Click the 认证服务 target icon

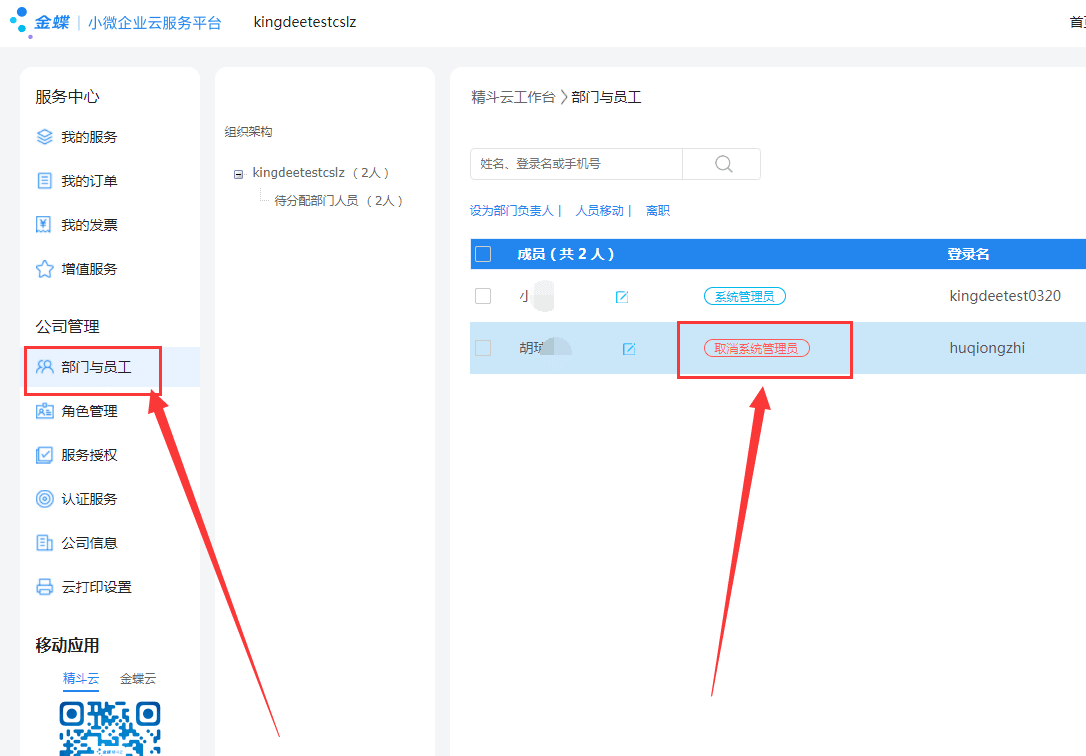(44, 498)
